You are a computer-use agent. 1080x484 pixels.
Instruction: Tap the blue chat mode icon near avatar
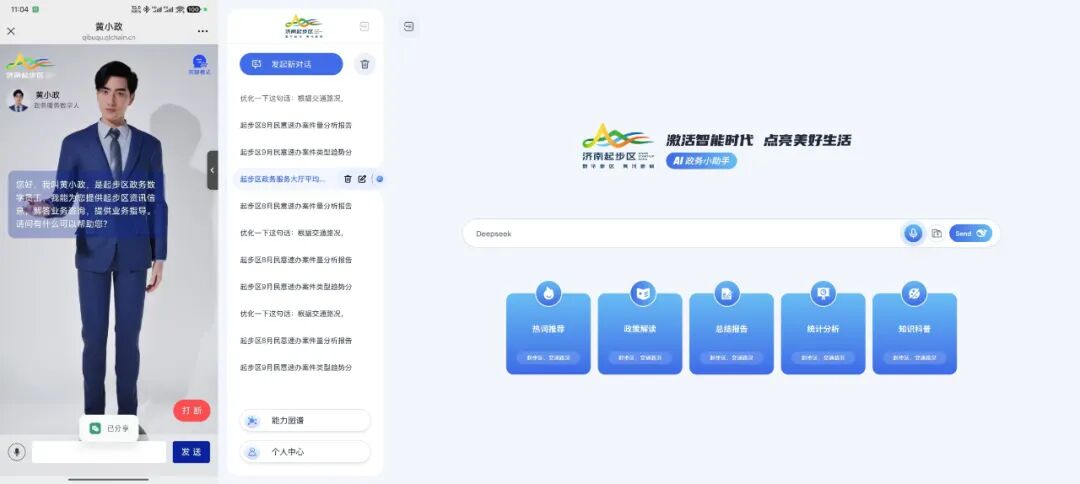coord(200,63)
